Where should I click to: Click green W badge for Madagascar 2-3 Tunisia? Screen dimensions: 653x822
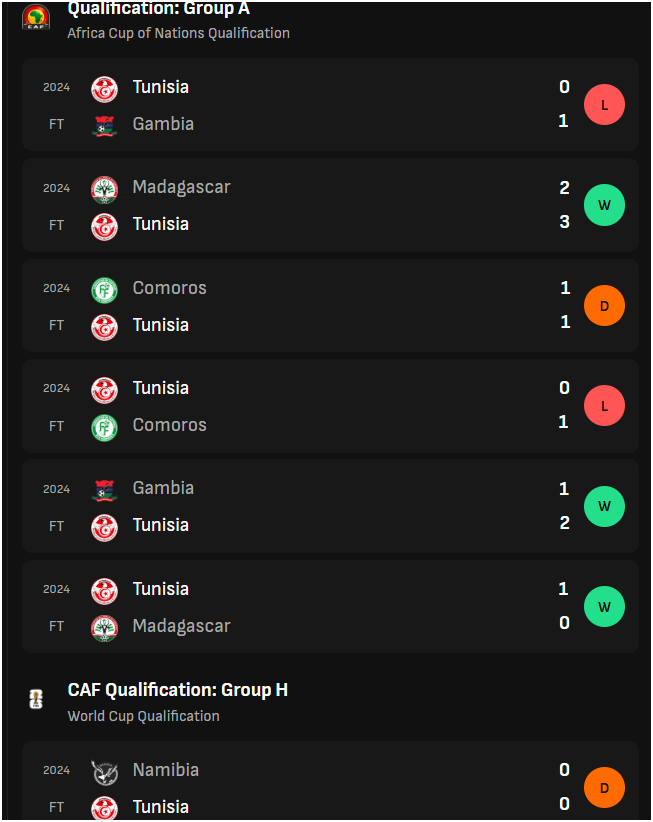click(x=604, y=205)
